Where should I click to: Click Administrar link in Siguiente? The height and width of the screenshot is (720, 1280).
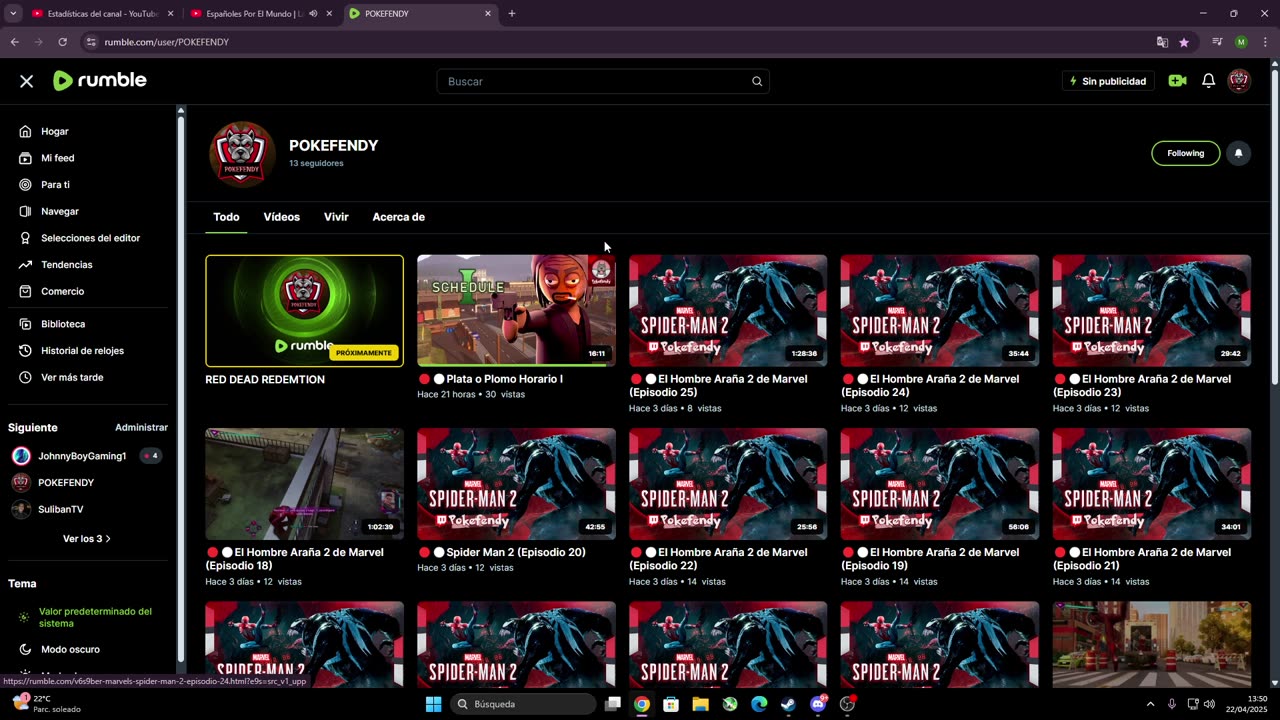[141, 427]
